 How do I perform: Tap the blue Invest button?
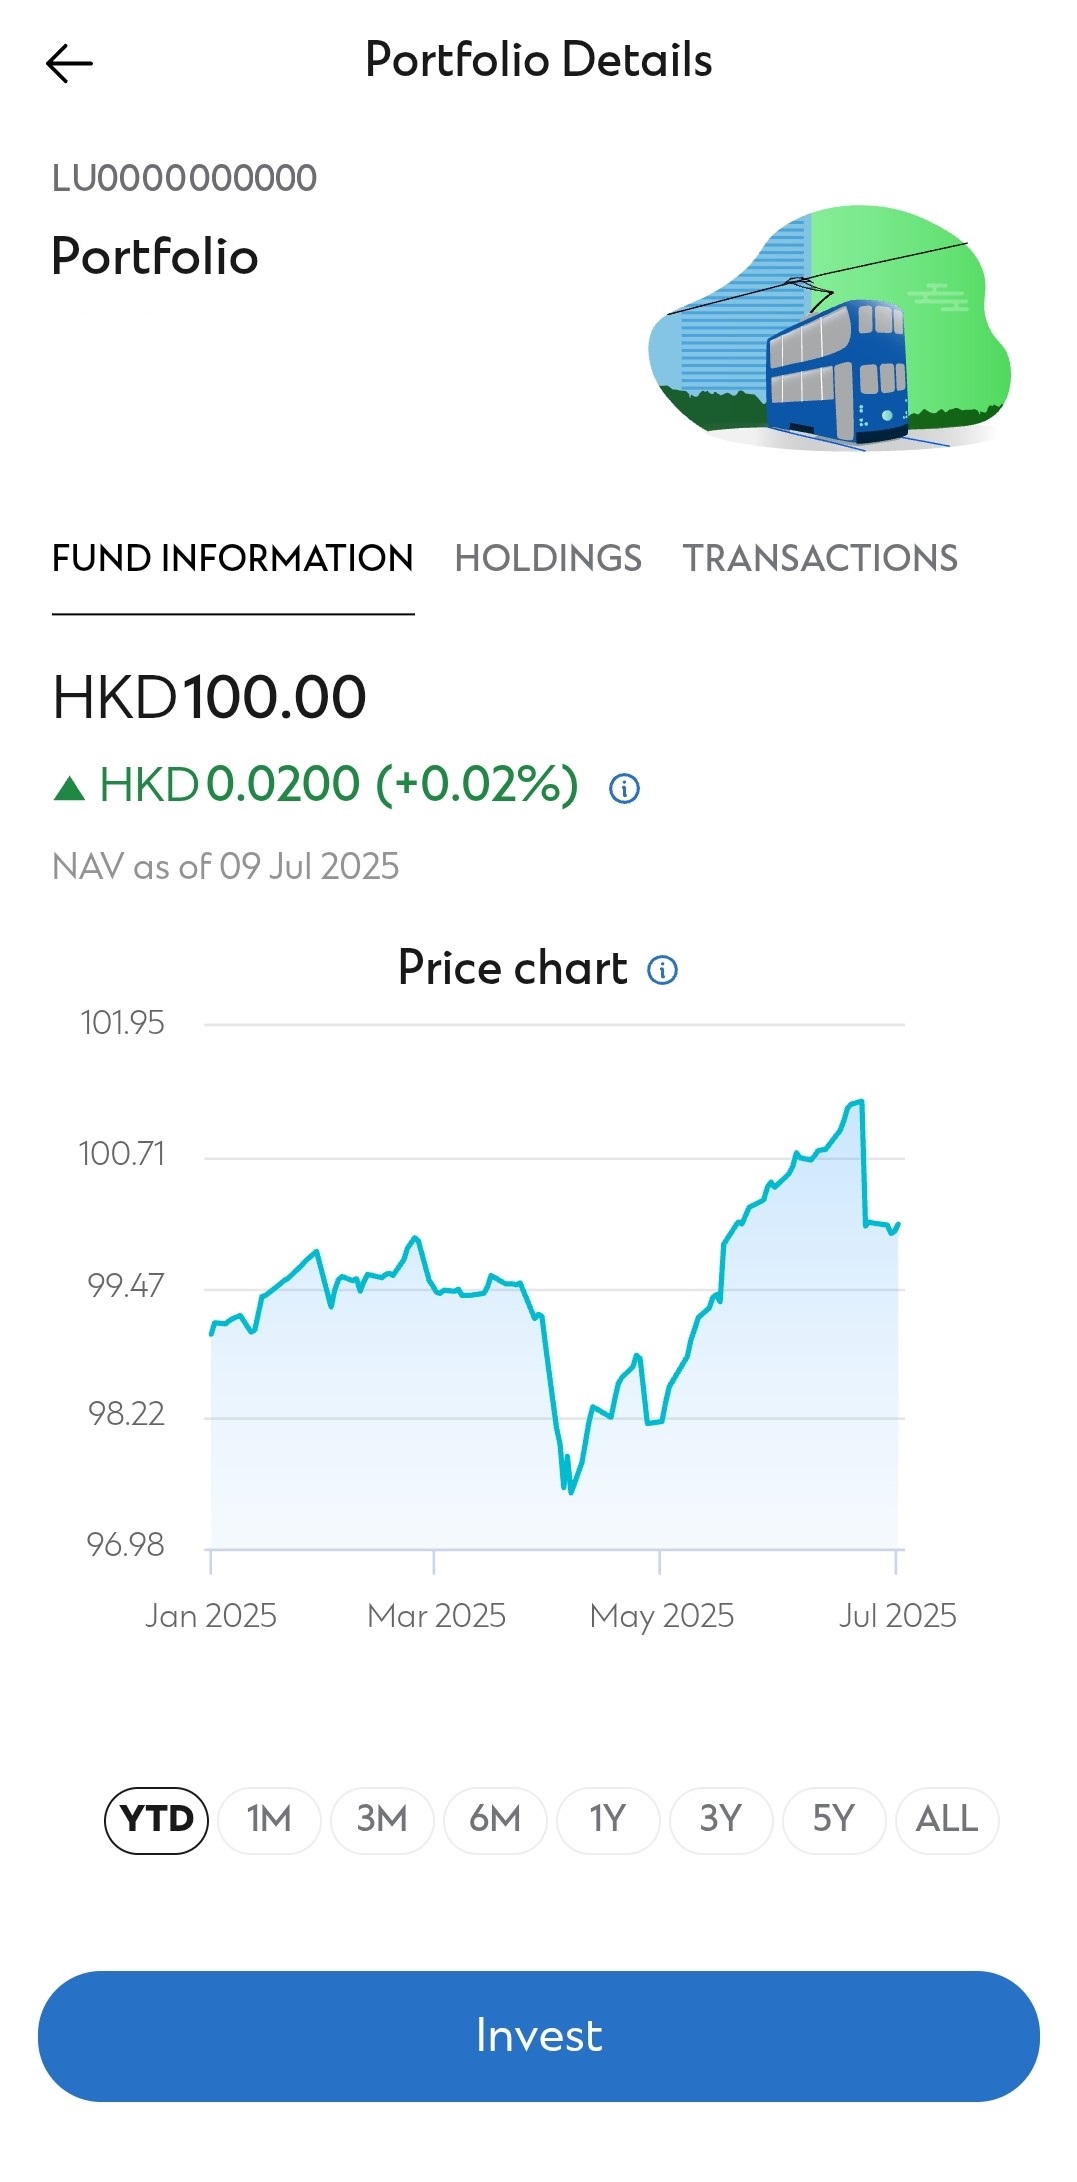click(539, 2036)
